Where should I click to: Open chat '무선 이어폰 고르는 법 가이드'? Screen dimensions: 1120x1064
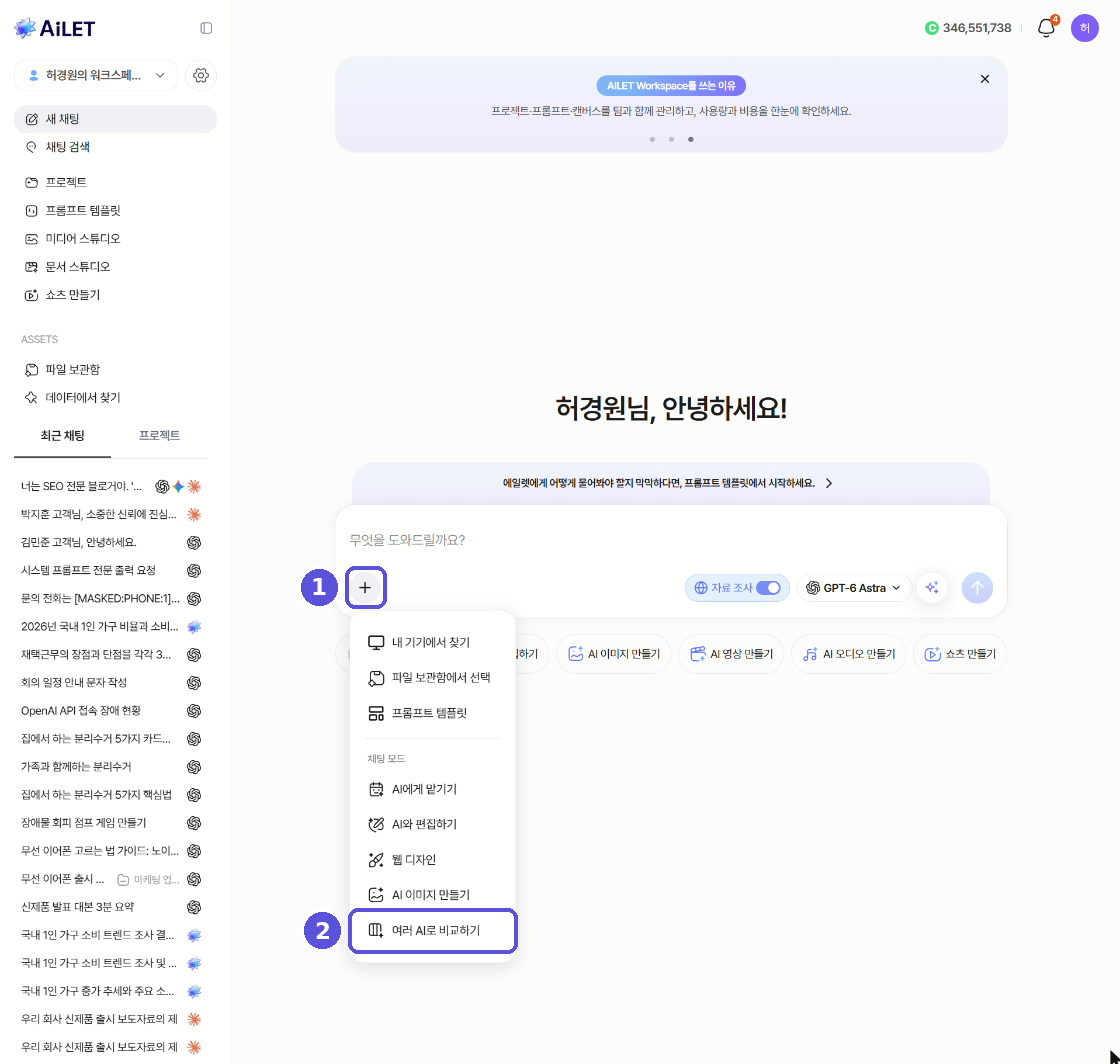tap(111, 851)
